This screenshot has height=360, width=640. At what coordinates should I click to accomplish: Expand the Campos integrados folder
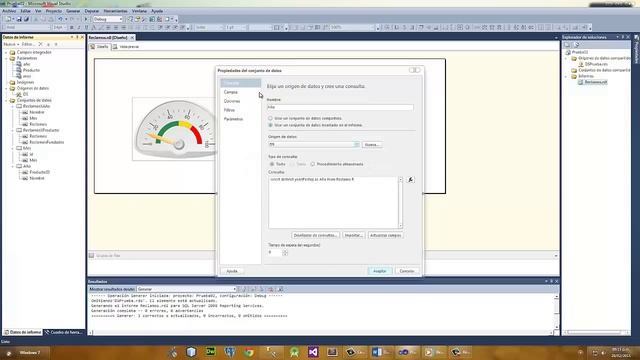tap(7, 52)
